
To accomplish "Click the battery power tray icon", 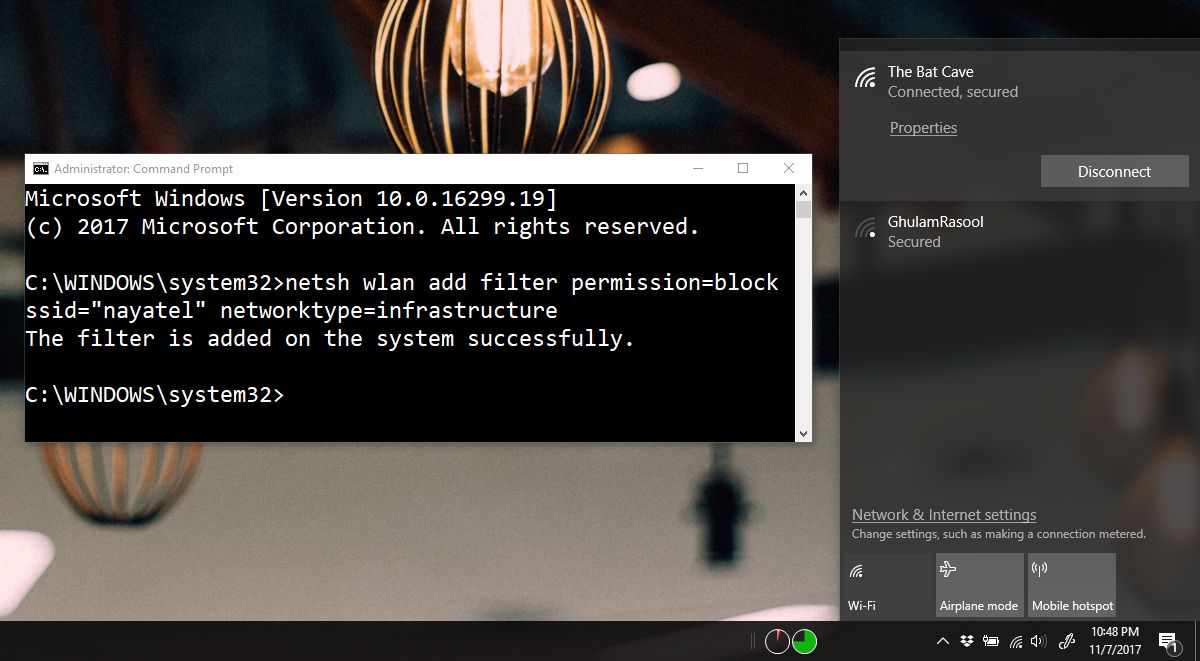I will pyautogui.click(x=991, y=641).
